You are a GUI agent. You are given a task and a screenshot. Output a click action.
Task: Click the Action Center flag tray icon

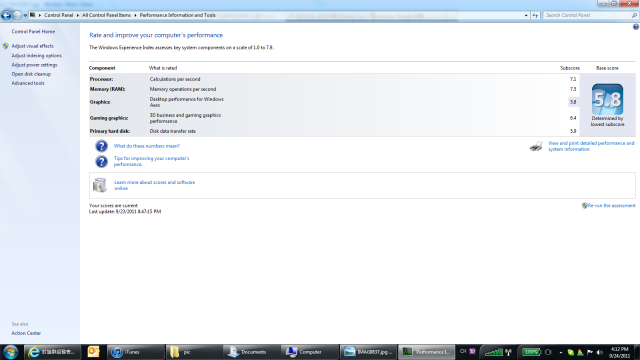point(590,352)
